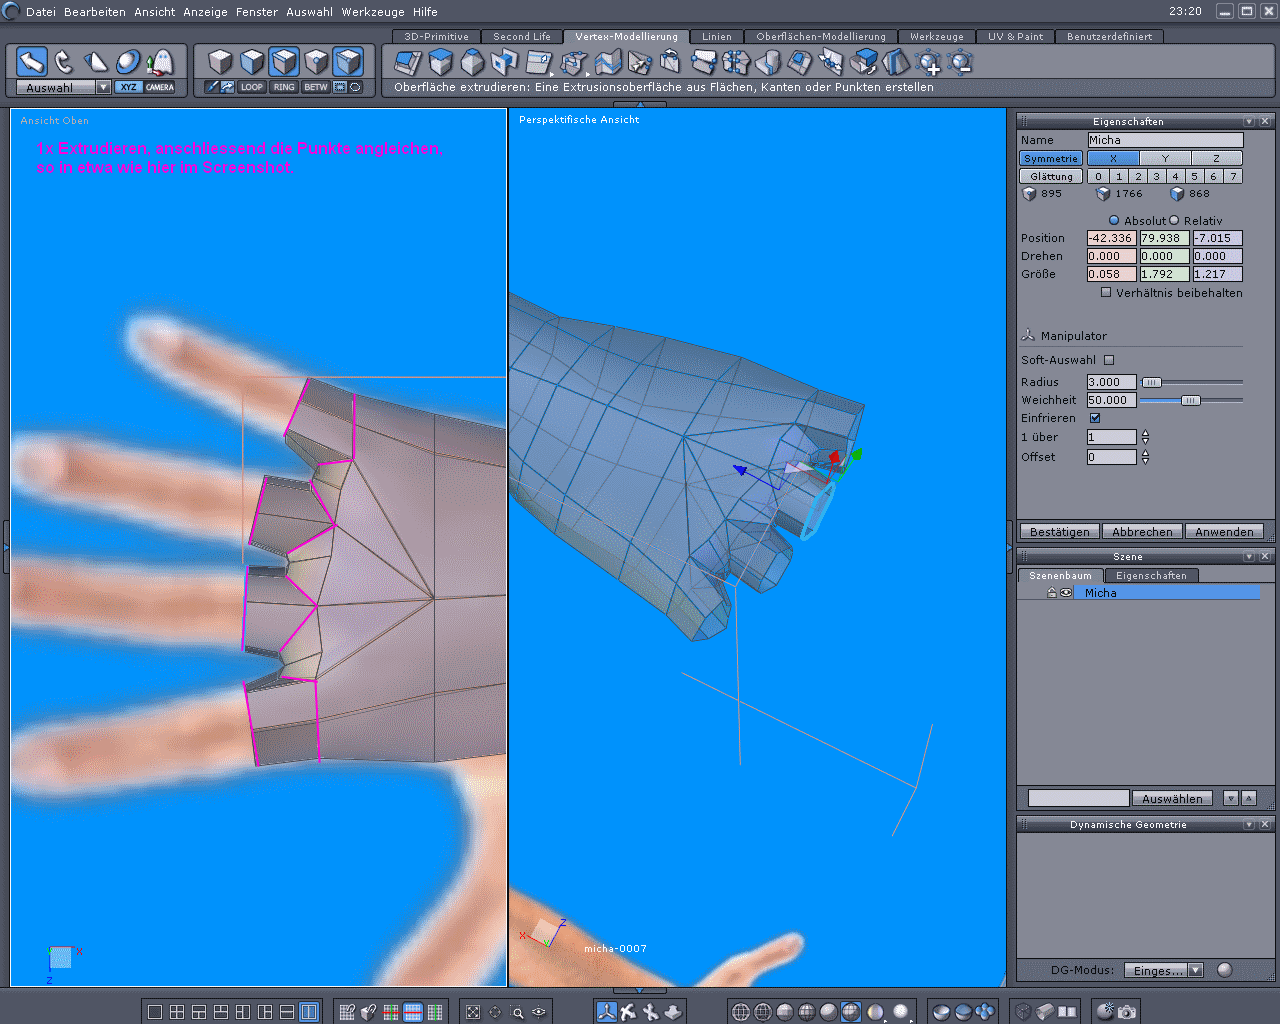Click the Abbrechen button

pos(1142,532)
